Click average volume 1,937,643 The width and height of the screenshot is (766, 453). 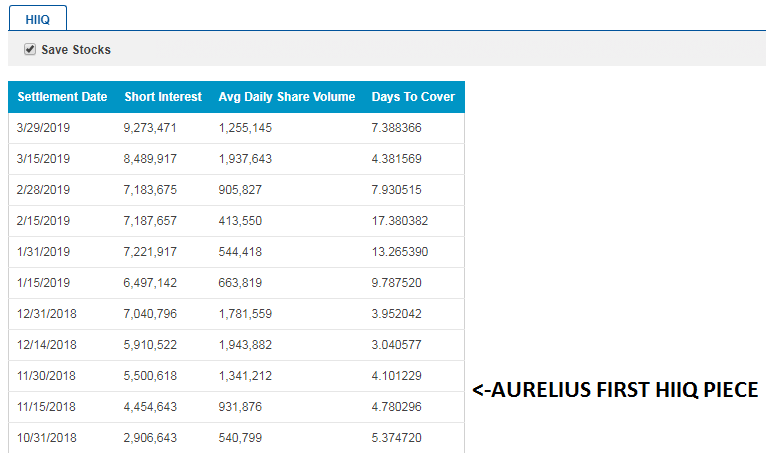click(245, 159)
